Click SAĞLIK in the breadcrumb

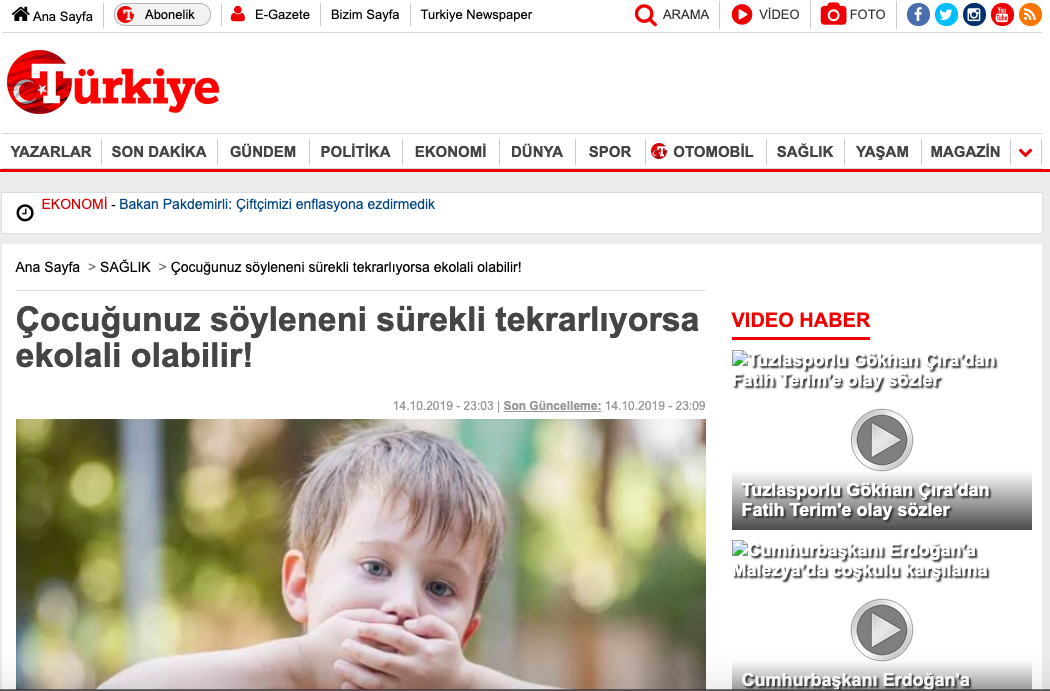125,267
